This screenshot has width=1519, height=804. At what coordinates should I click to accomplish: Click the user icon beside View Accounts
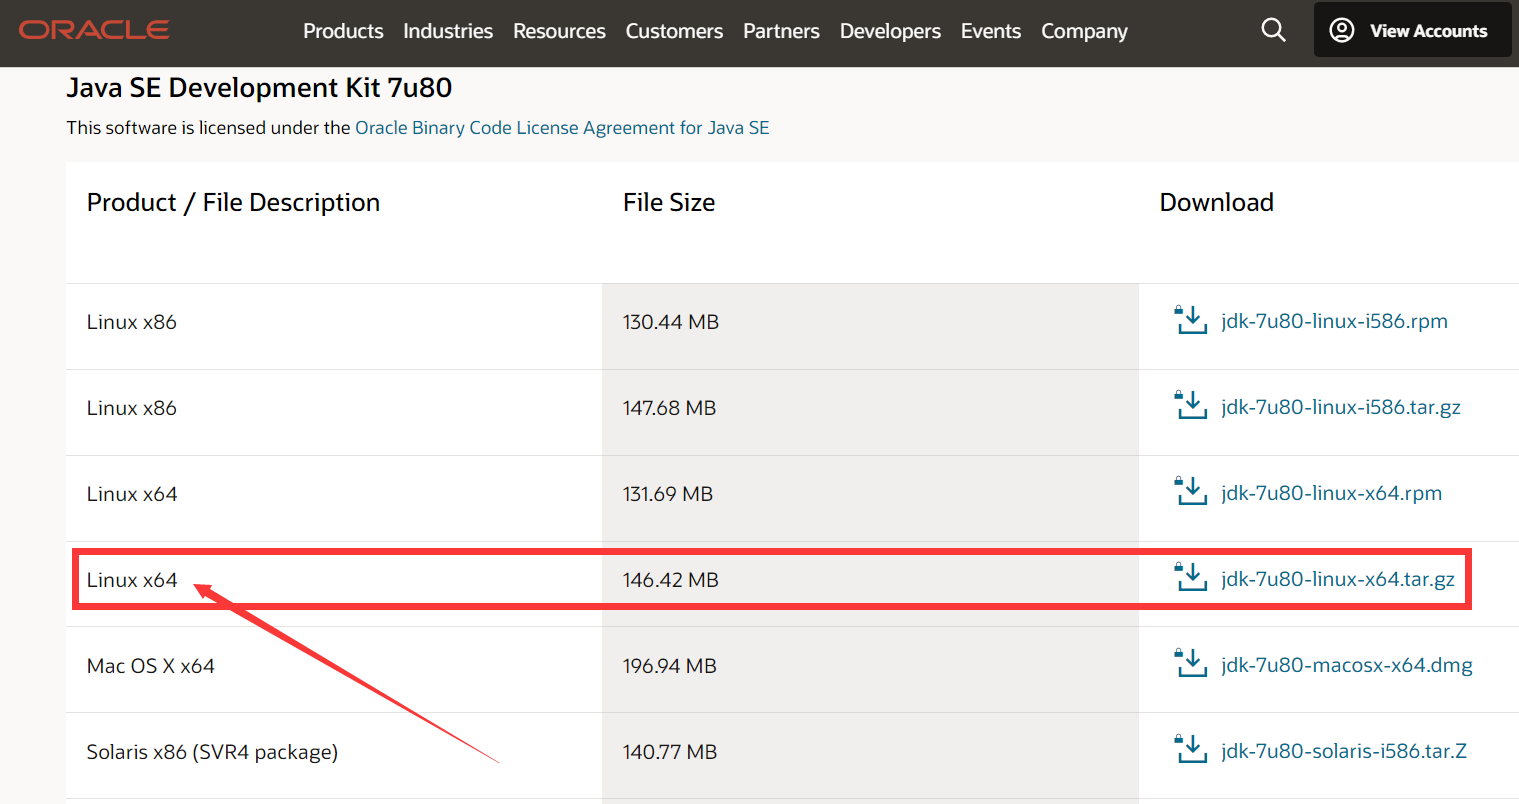tap(1342, 30)
